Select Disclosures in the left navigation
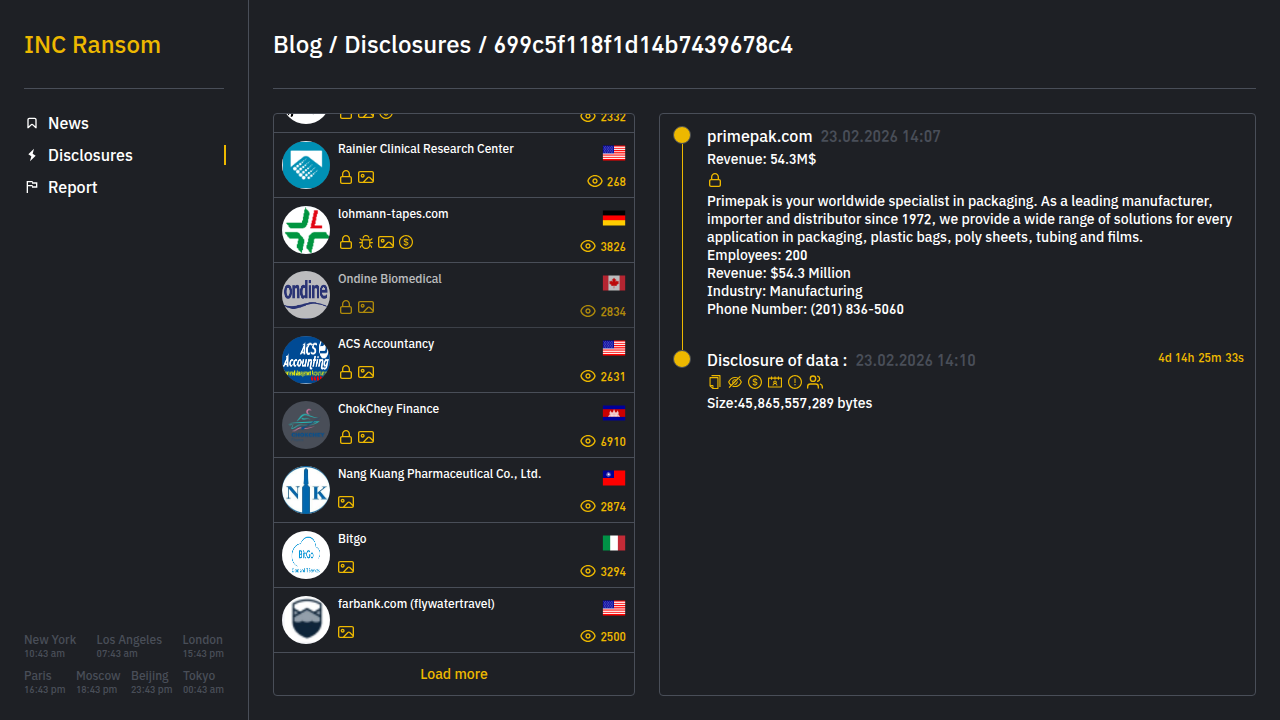Viewport: 1280px width, 720px height. click(90, 155)
